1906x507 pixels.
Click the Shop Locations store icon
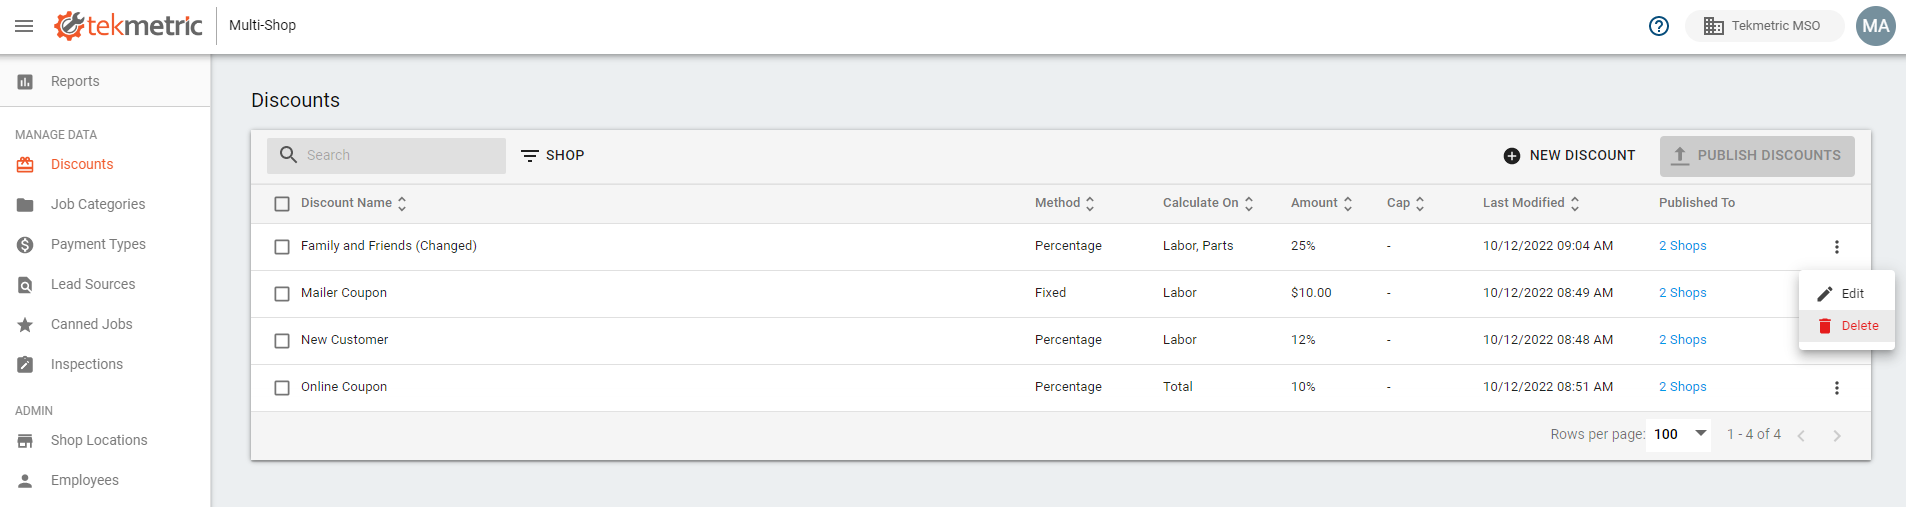pyautogui.click(x=25, y=441)
